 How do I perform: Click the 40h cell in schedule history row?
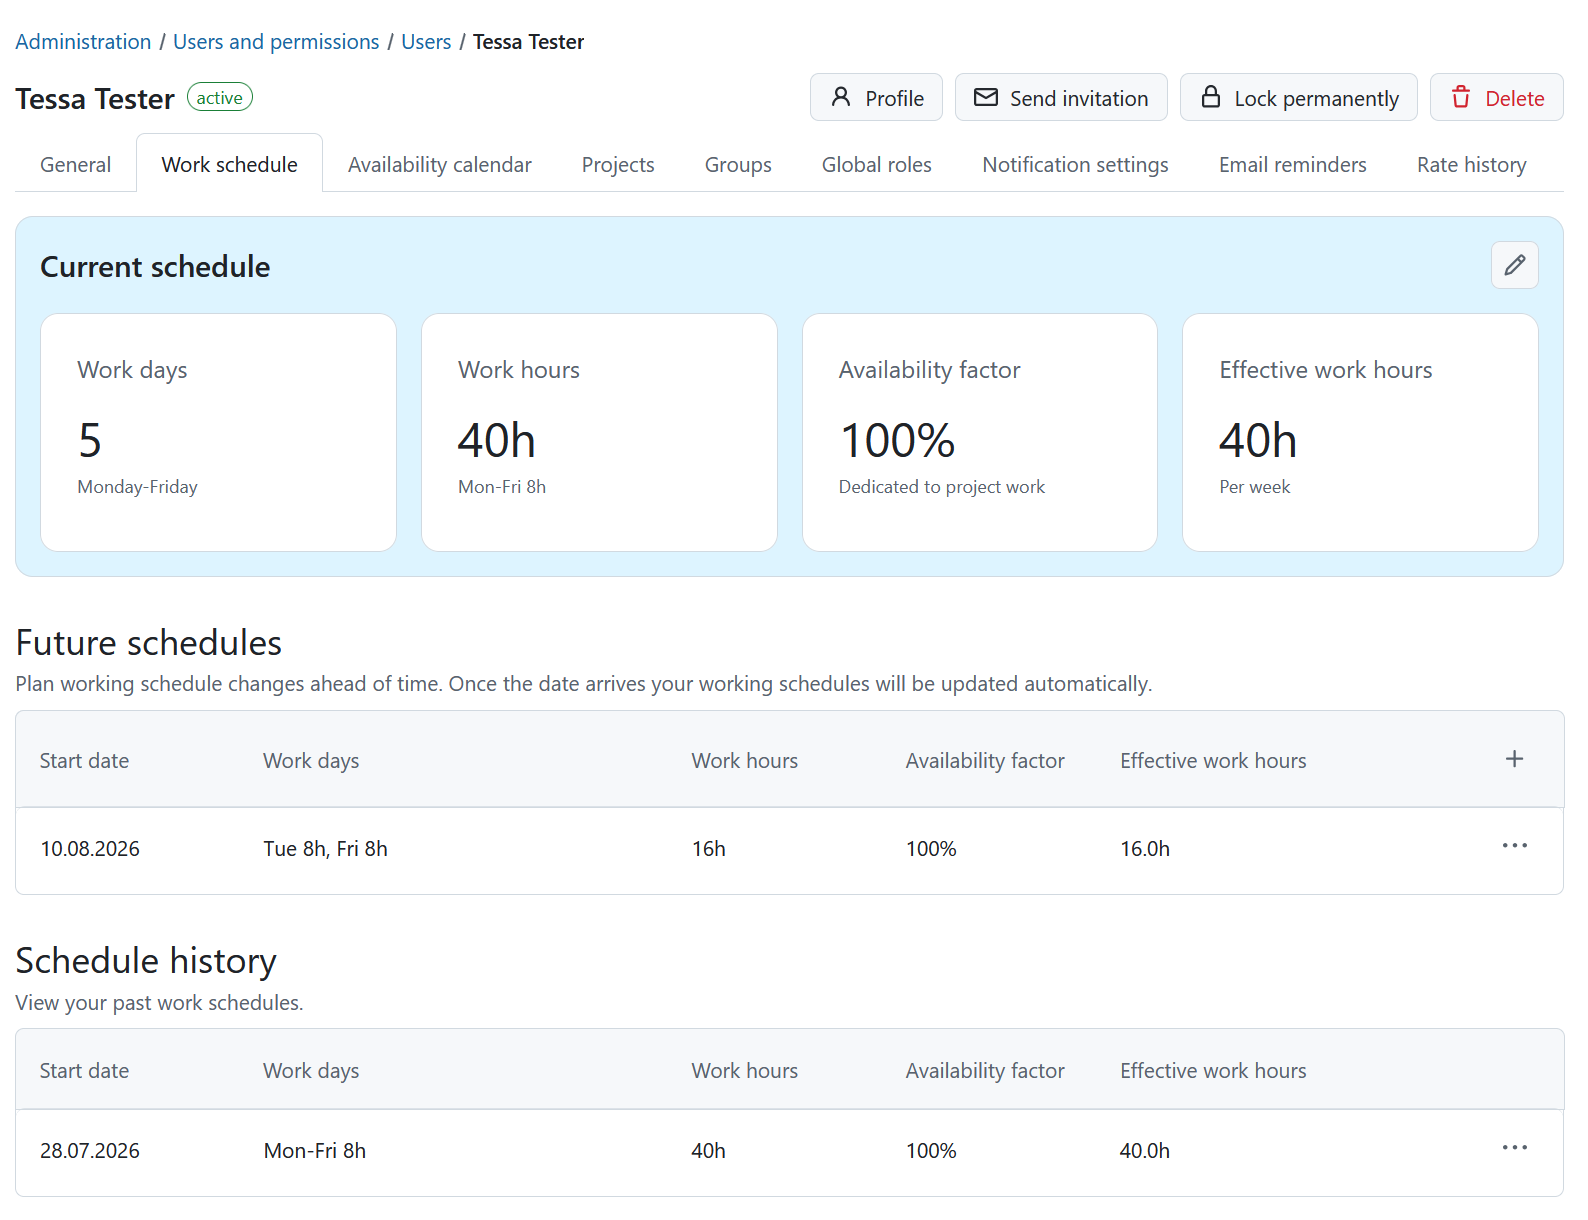708,1151
